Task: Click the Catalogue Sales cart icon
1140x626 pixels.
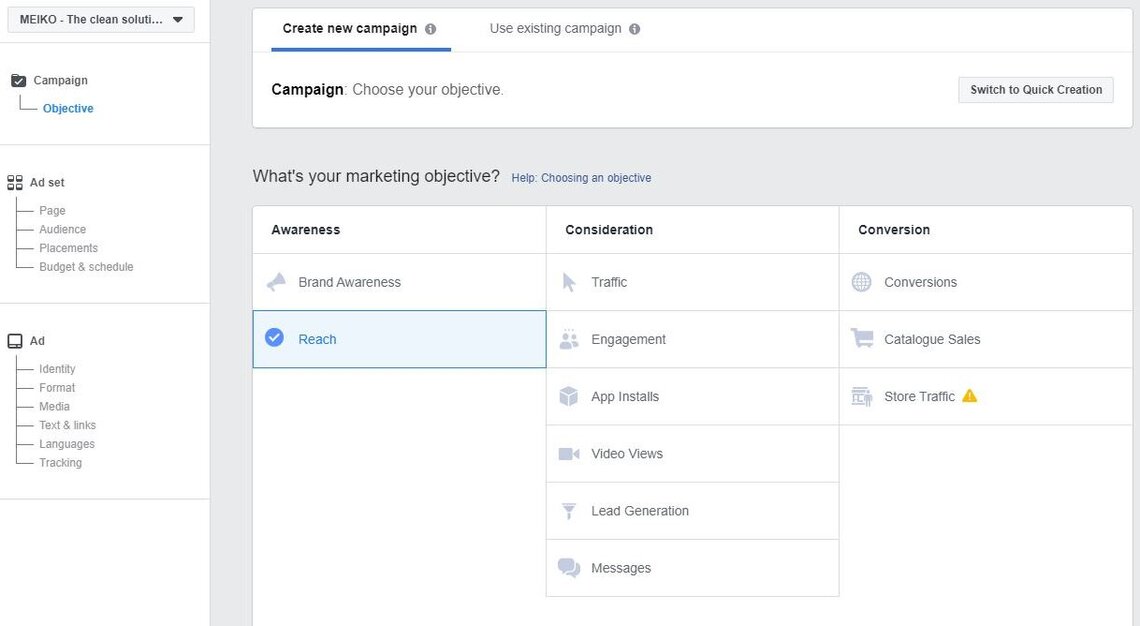Action: 861,339
